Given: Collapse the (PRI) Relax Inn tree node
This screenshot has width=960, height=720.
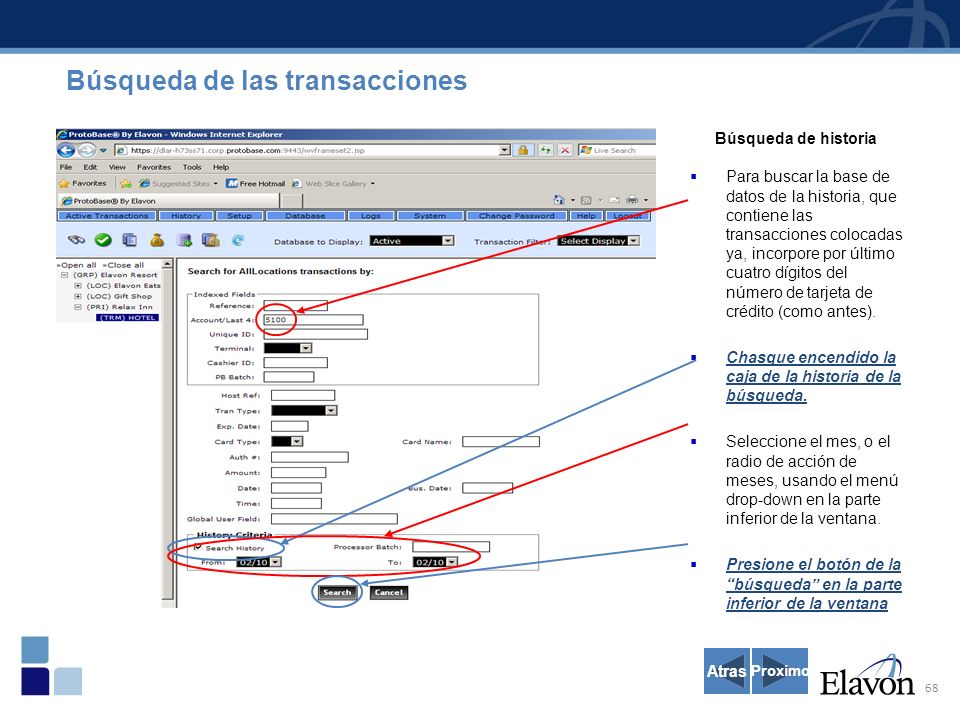Looking at the screenshot, I should [x=78, y=307].
